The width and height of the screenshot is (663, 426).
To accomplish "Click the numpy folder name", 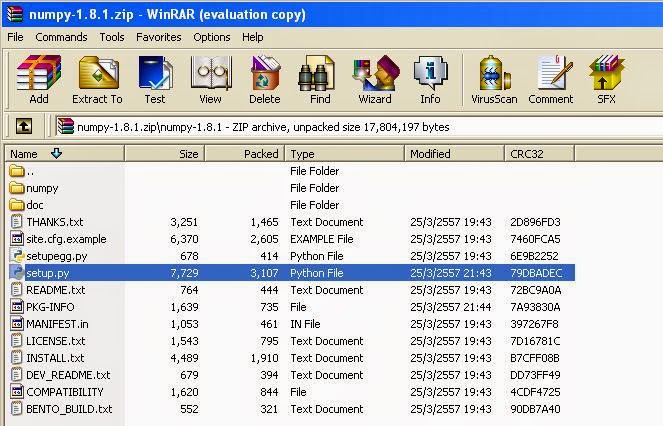I will point(42,188).
